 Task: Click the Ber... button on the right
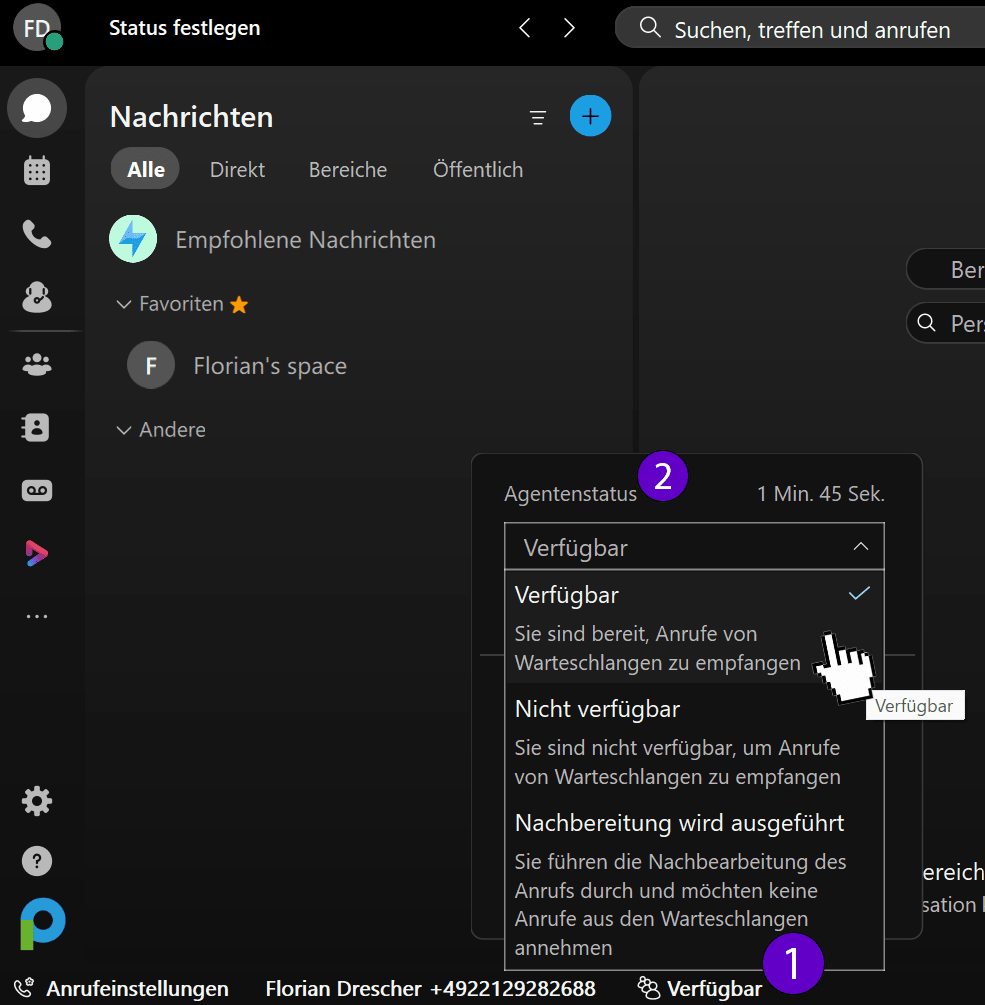(946, 269)
